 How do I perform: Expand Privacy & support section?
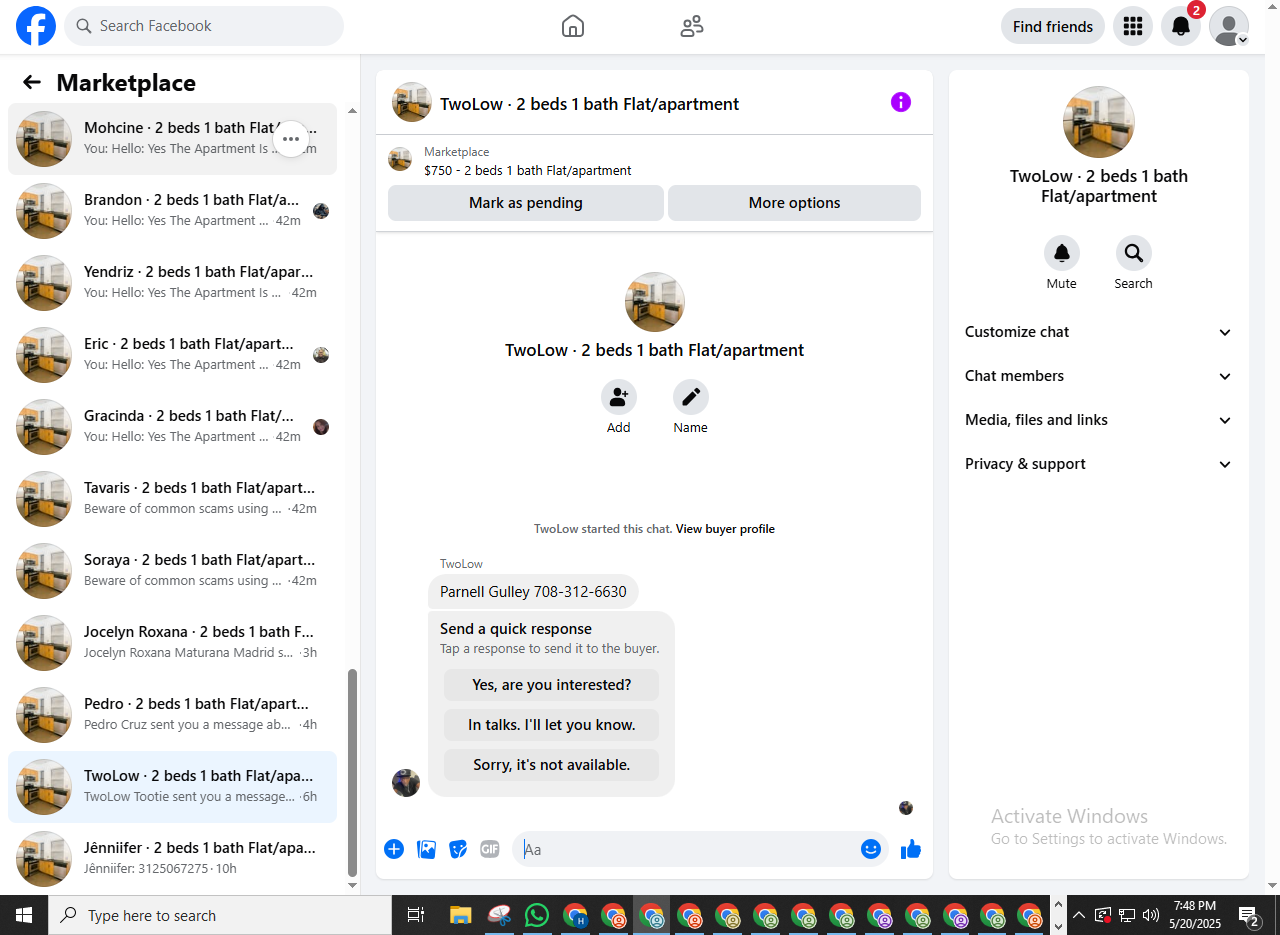(1098, 464)
